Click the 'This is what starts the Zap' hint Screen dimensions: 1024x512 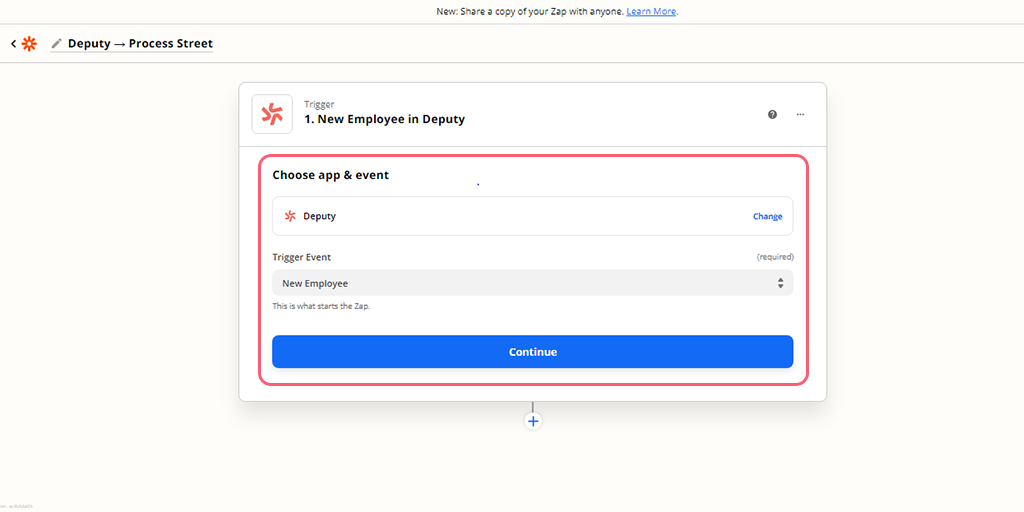(x=321, y=306)
